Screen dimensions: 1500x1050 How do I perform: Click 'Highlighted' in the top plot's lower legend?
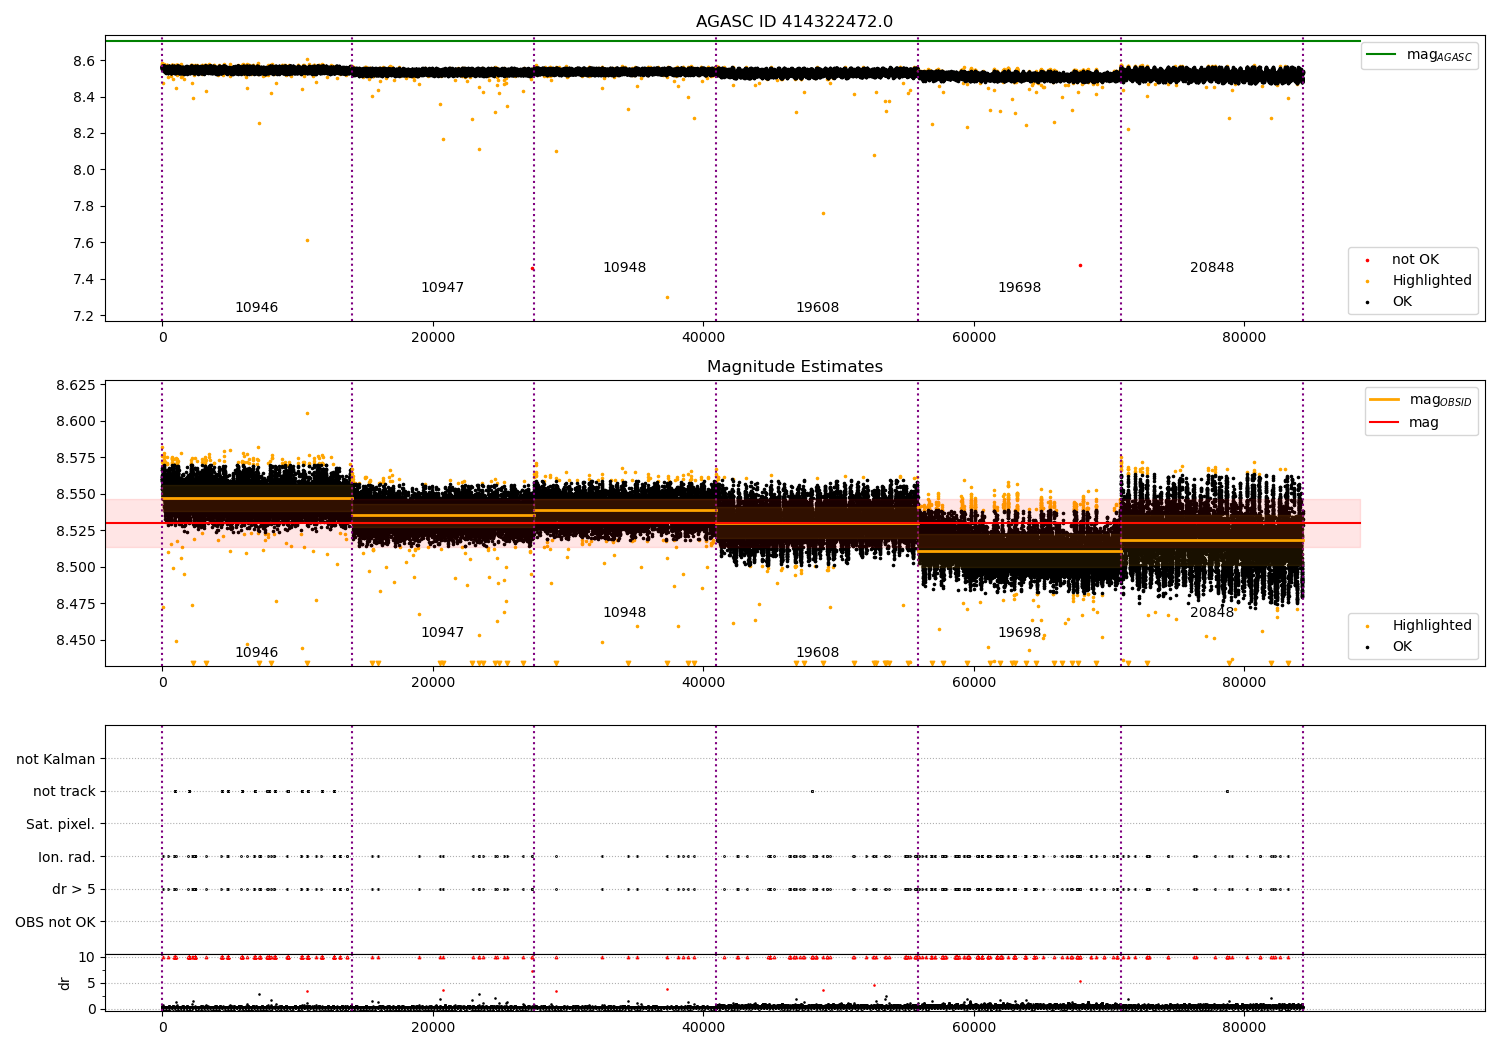pos(1431,280)
